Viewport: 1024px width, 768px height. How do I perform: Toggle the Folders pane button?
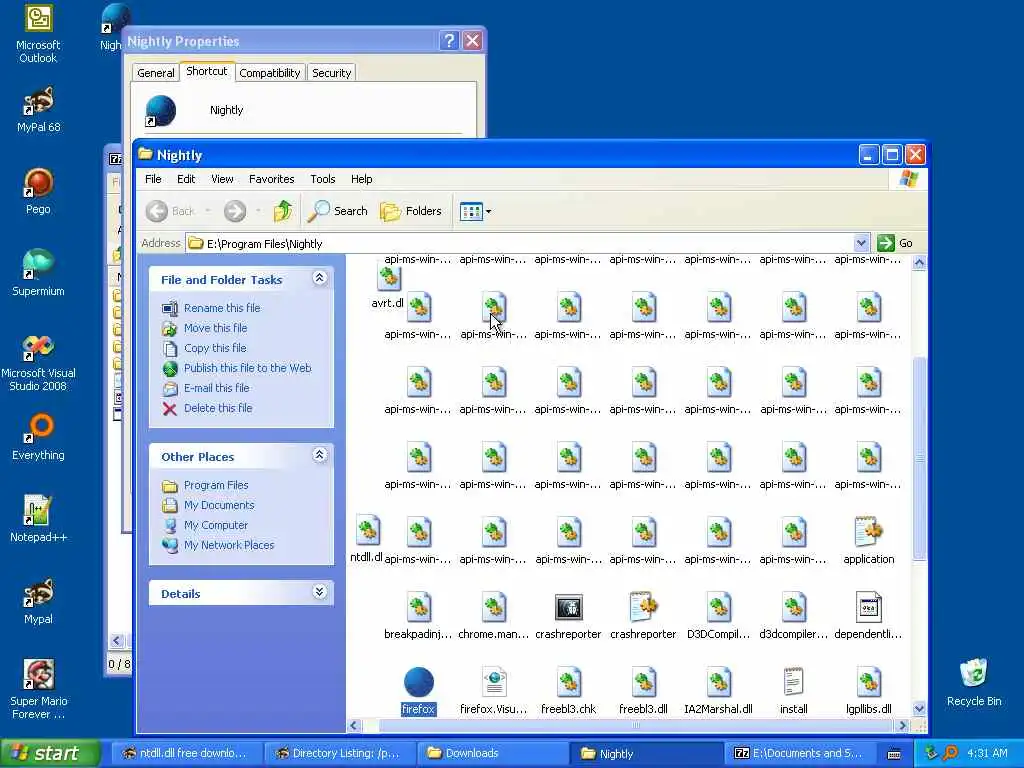411,211
